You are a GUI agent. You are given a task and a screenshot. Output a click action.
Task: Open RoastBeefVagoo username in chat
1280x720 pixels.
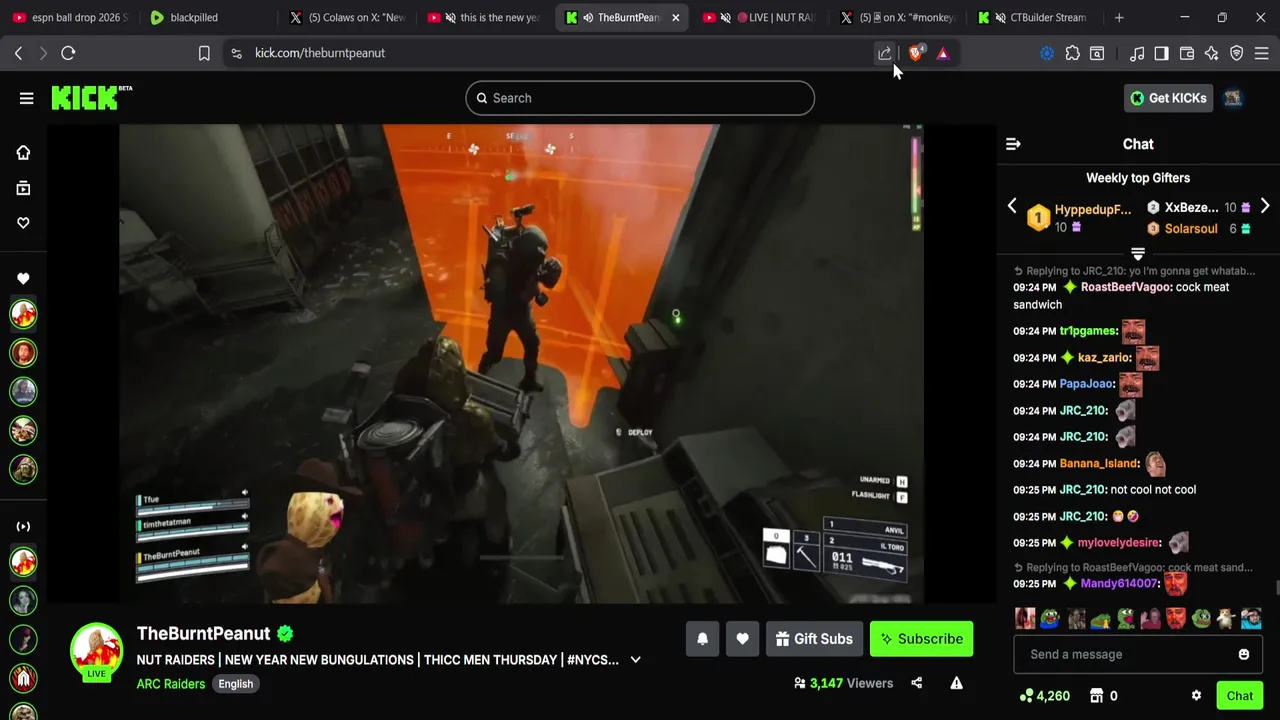(x=1125, y=287)
